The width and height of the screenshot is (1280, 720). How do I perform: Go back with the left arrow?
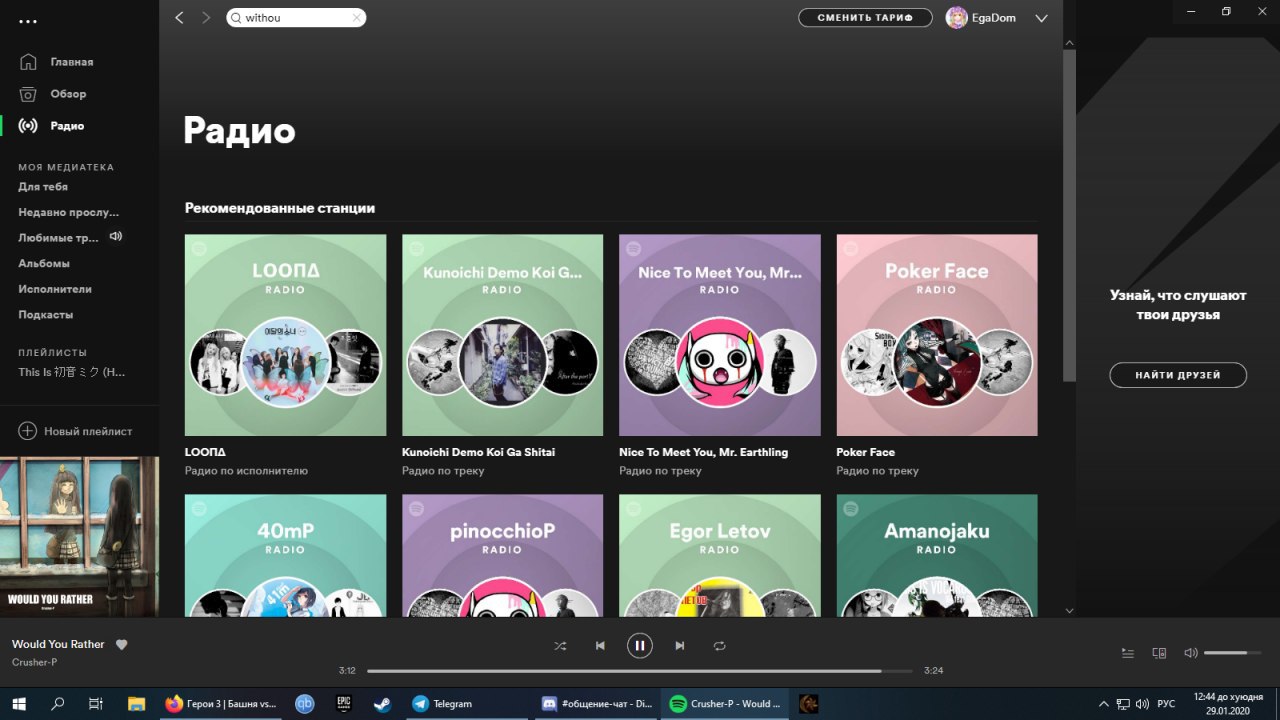[179, 18]
